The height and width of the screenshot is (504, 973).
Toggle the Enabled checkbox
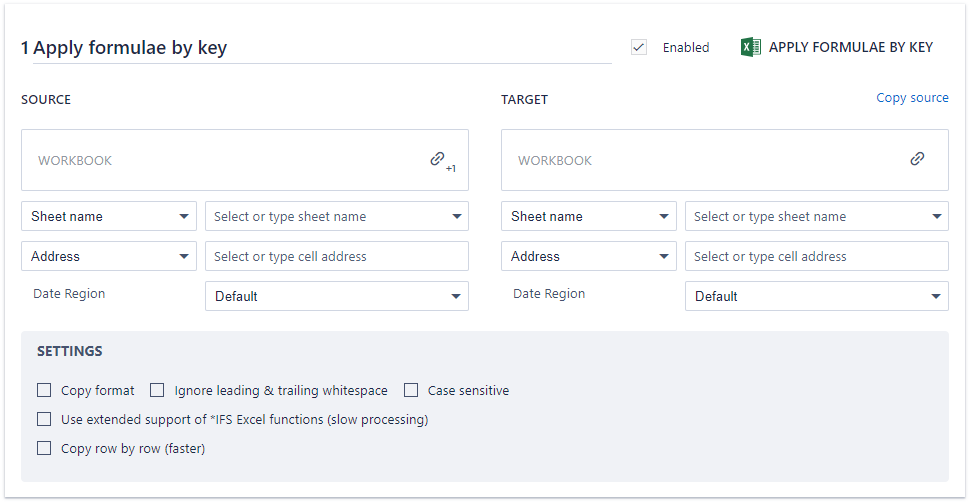pos(639,47)
